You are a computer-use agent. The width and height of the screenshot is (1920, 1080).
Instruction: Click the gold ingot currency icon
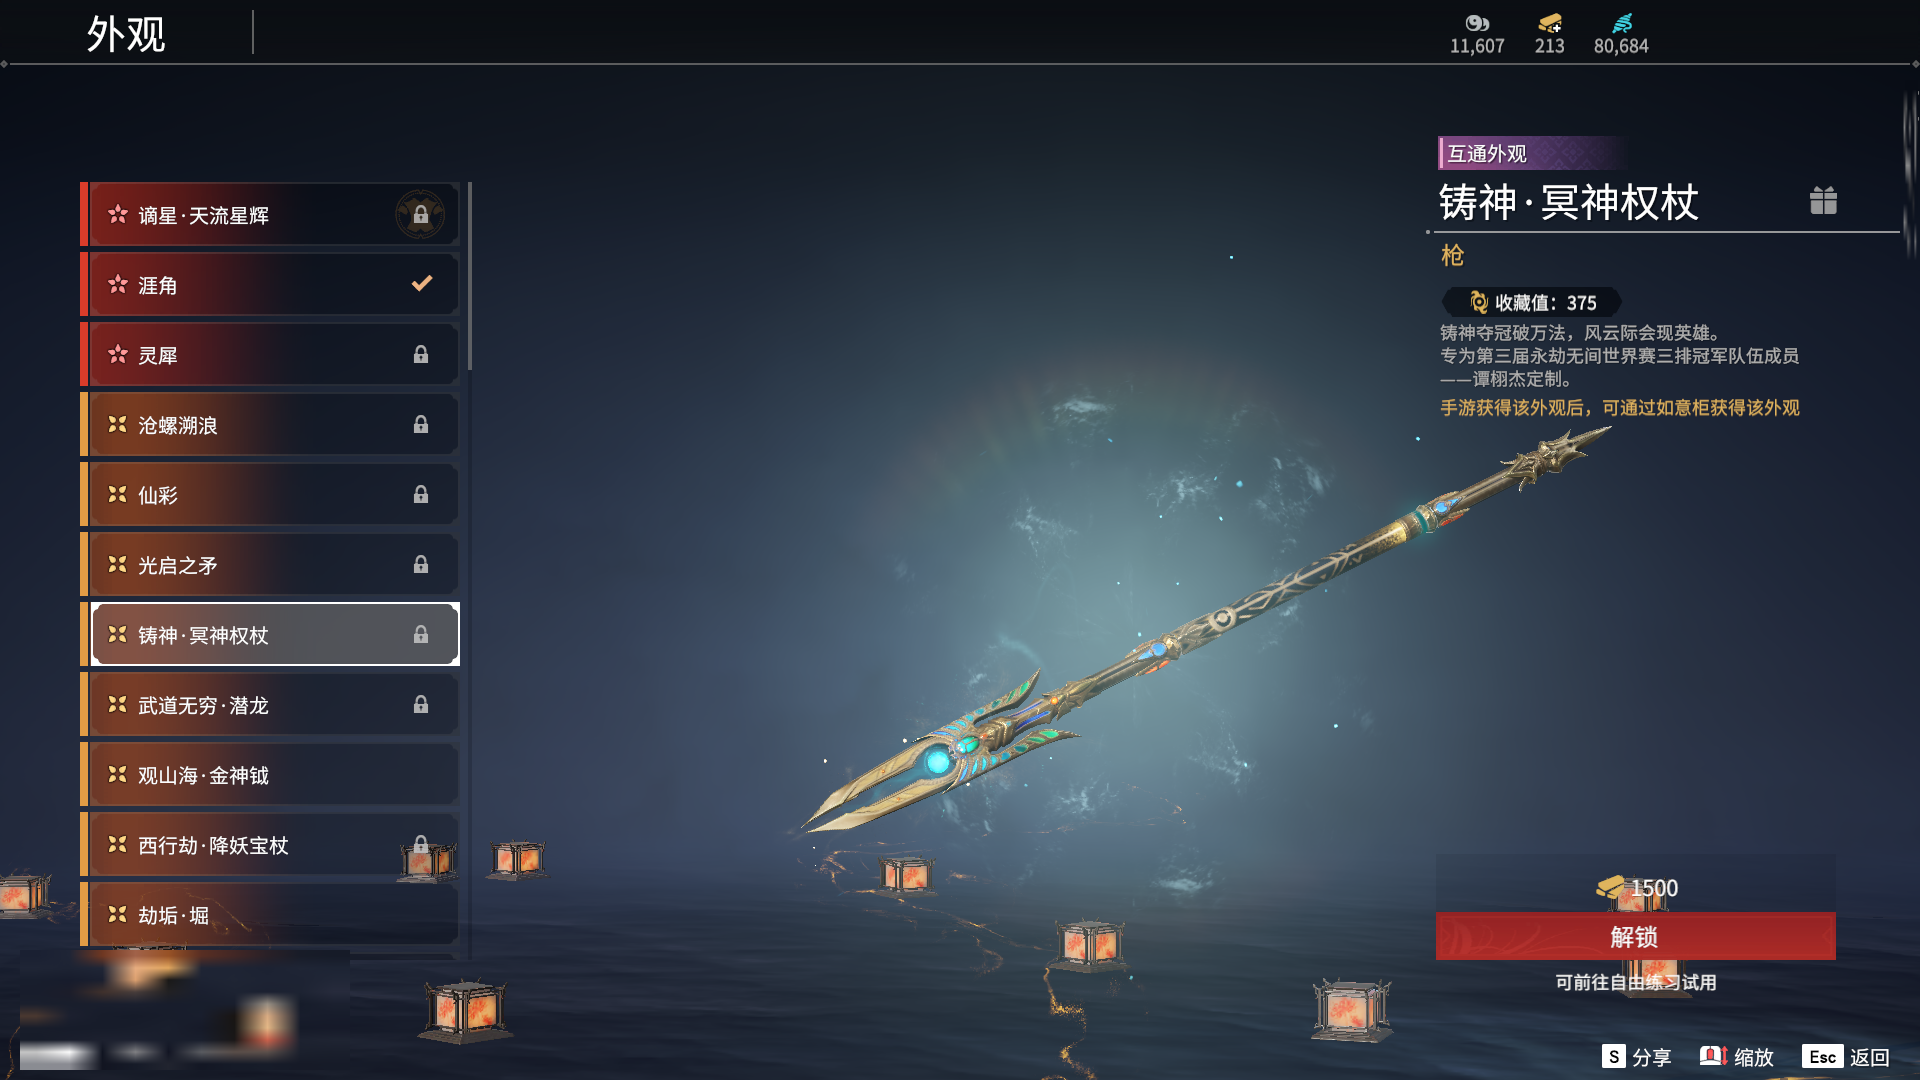pos(1549,23)
